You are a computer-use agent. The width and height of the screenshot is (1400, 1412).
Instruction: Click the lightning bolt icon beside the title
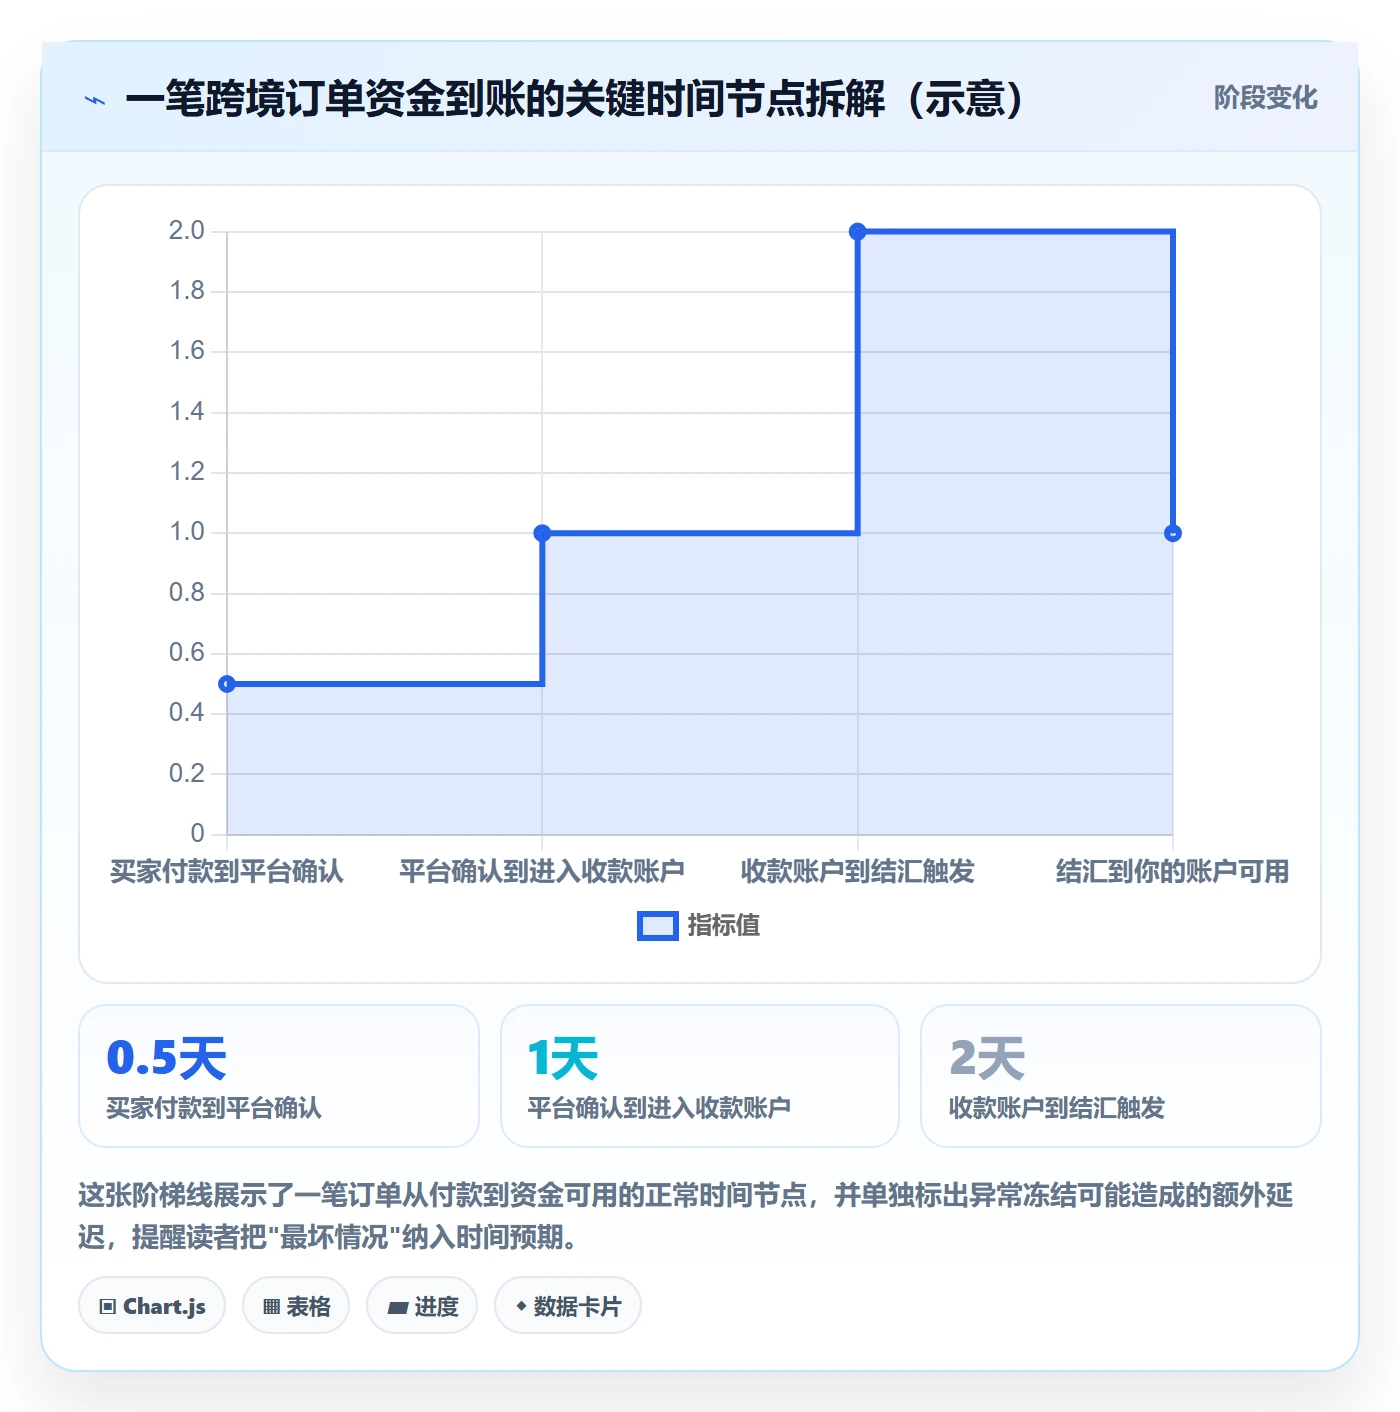pos(95,100)
